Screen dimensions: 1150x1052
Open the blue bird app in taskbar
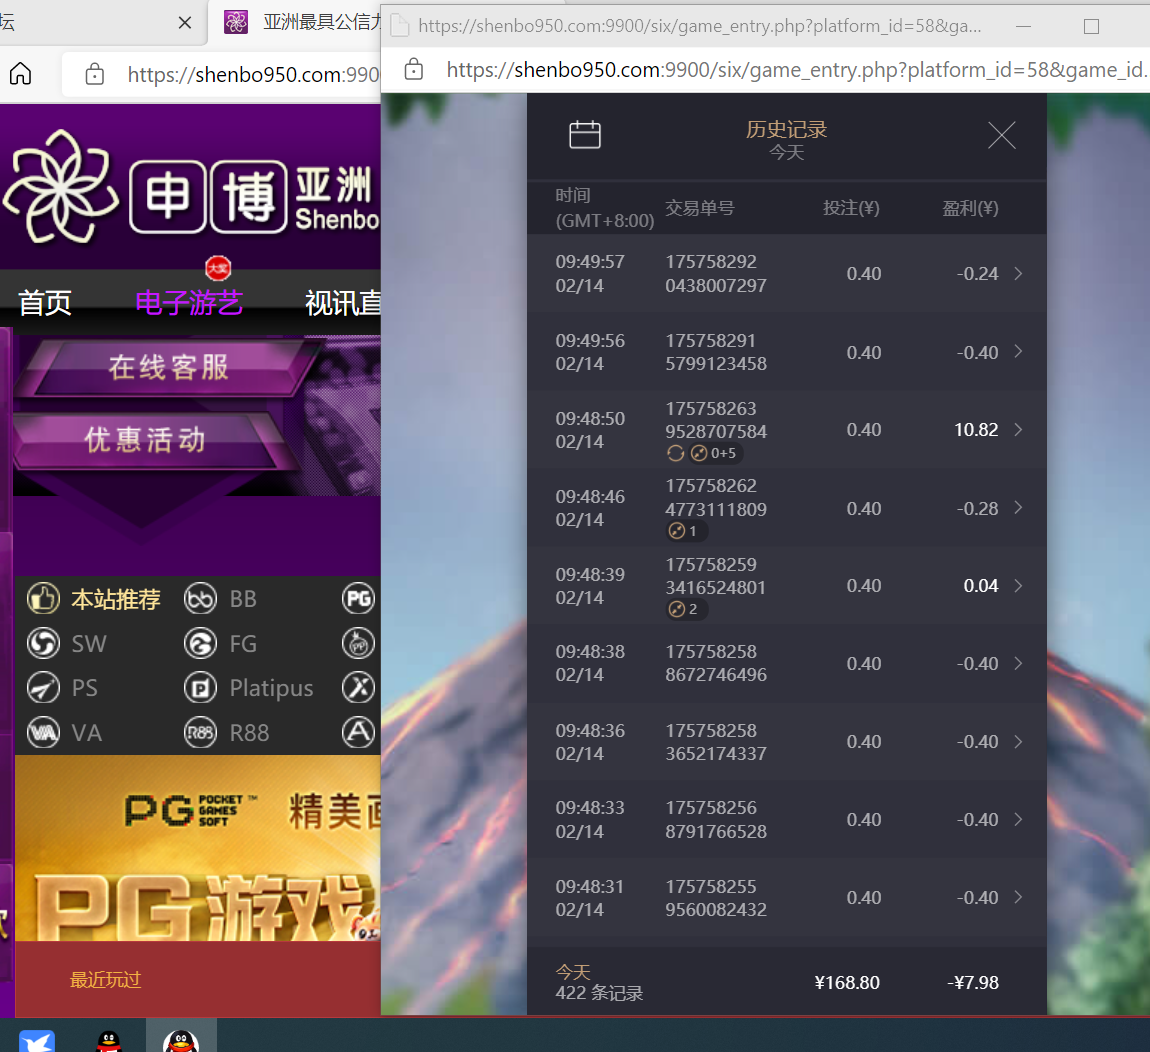coord(37,1041)
